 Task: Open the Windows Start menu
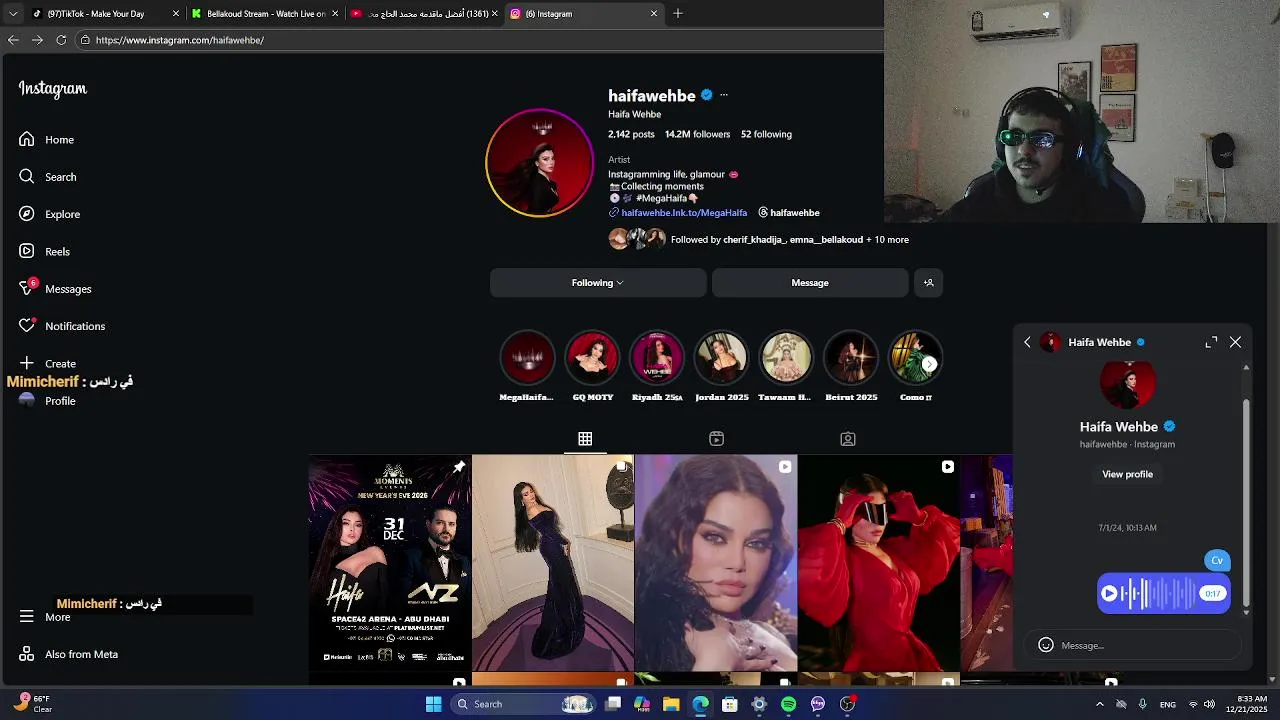[434, 704]
